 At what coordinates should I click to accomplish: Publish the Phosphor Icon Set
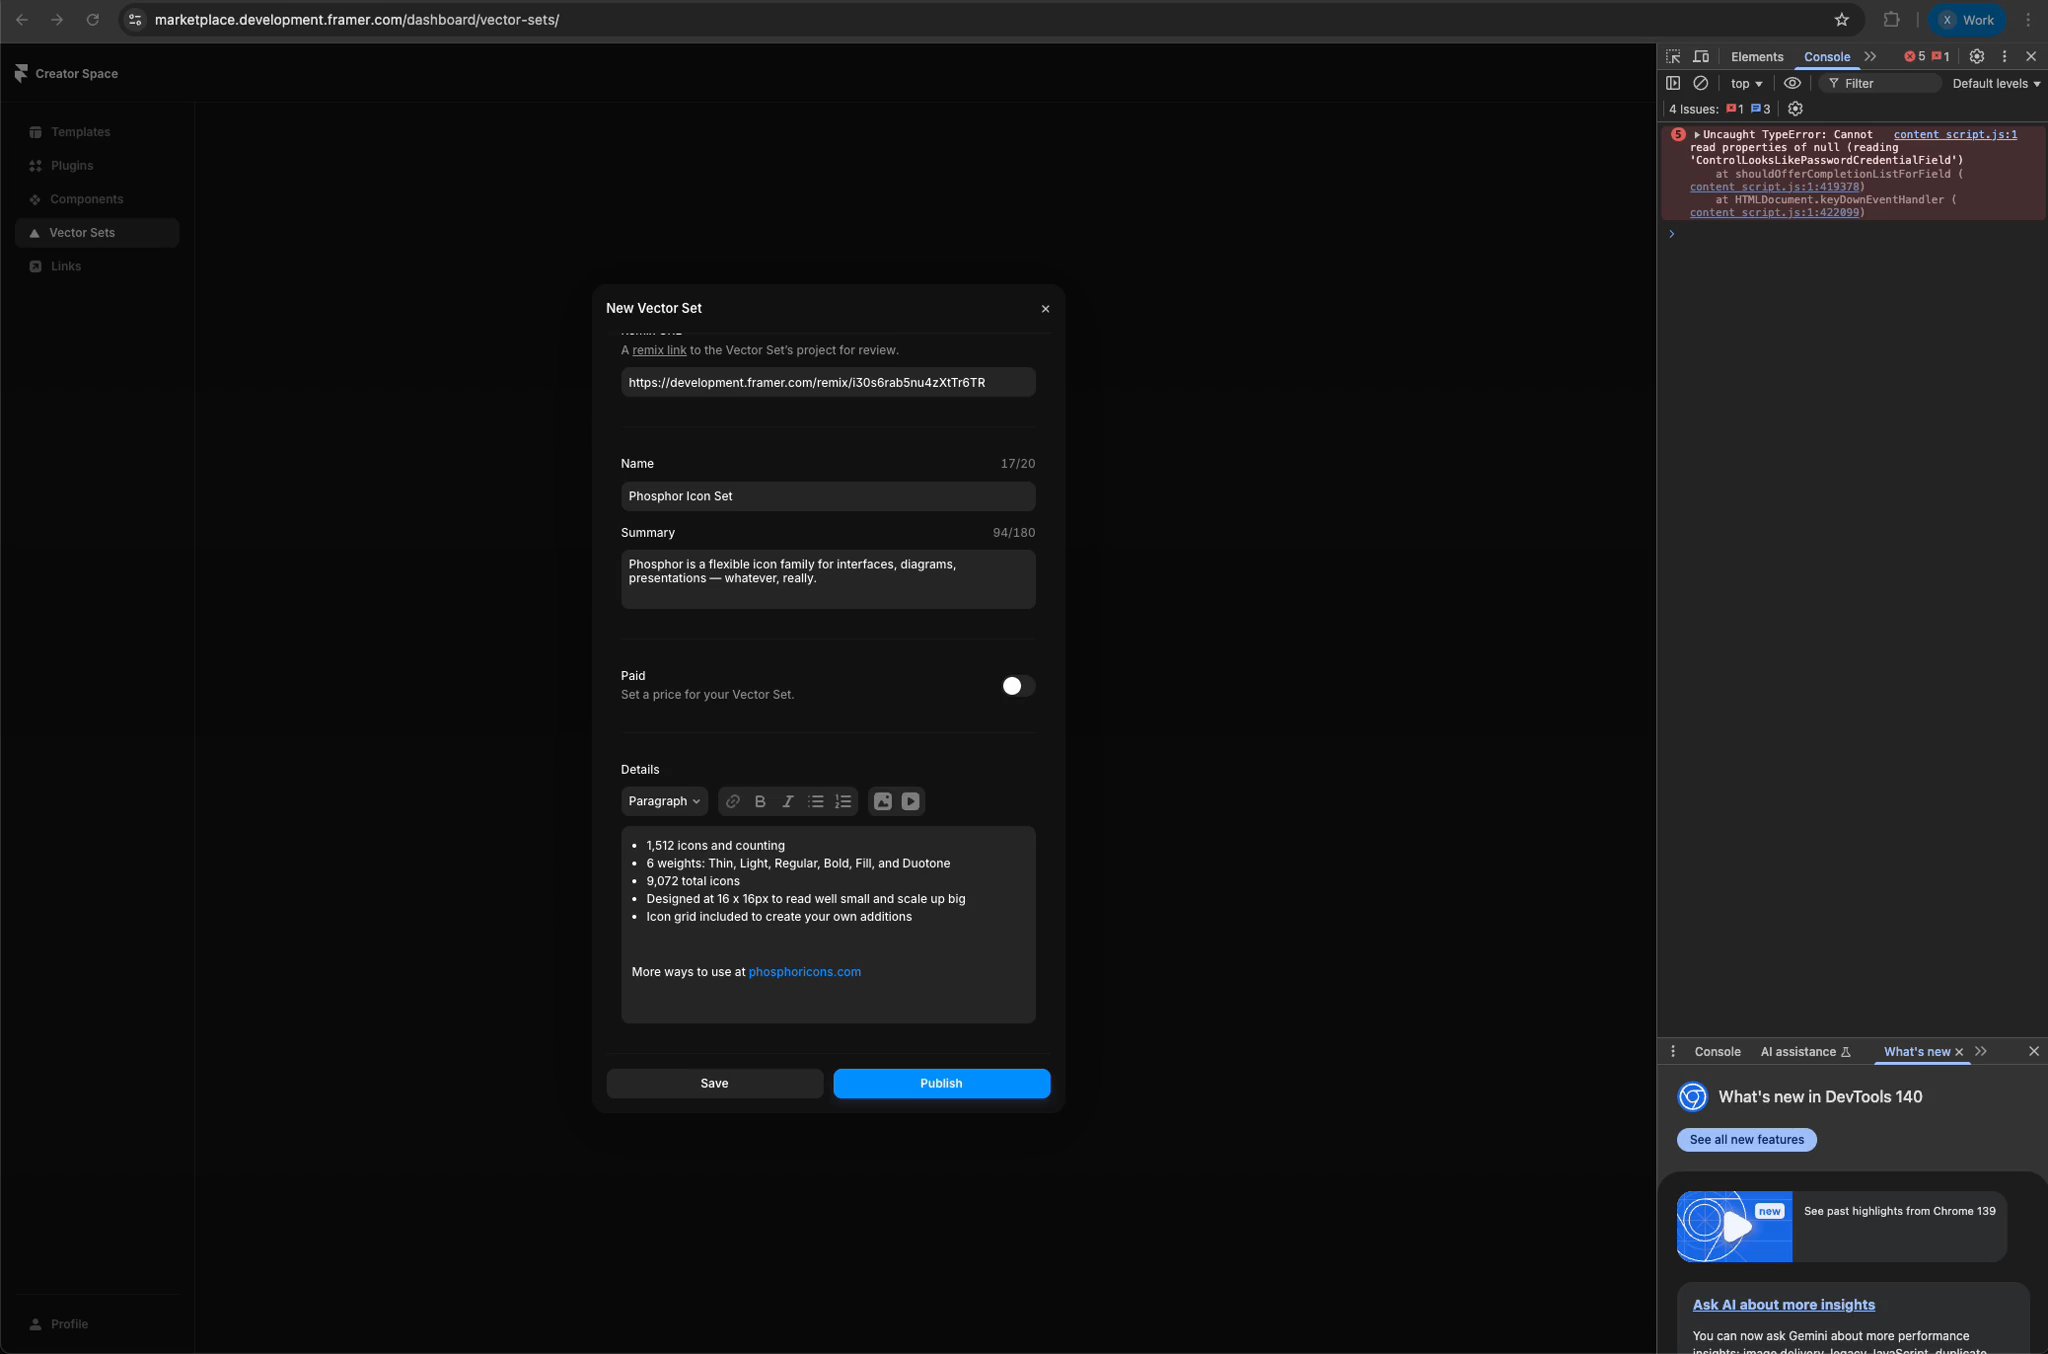940,1083
